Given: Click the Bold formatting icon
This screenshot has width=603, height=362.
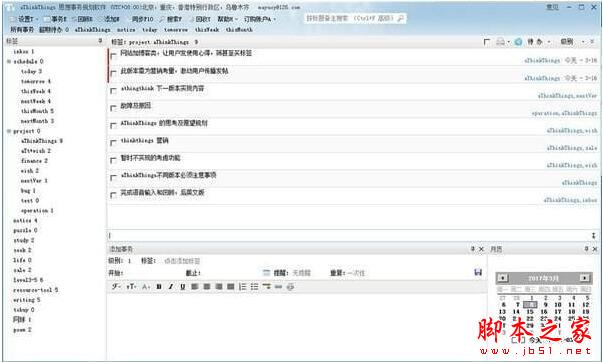Looking at the screenshot, I should 159,287.
